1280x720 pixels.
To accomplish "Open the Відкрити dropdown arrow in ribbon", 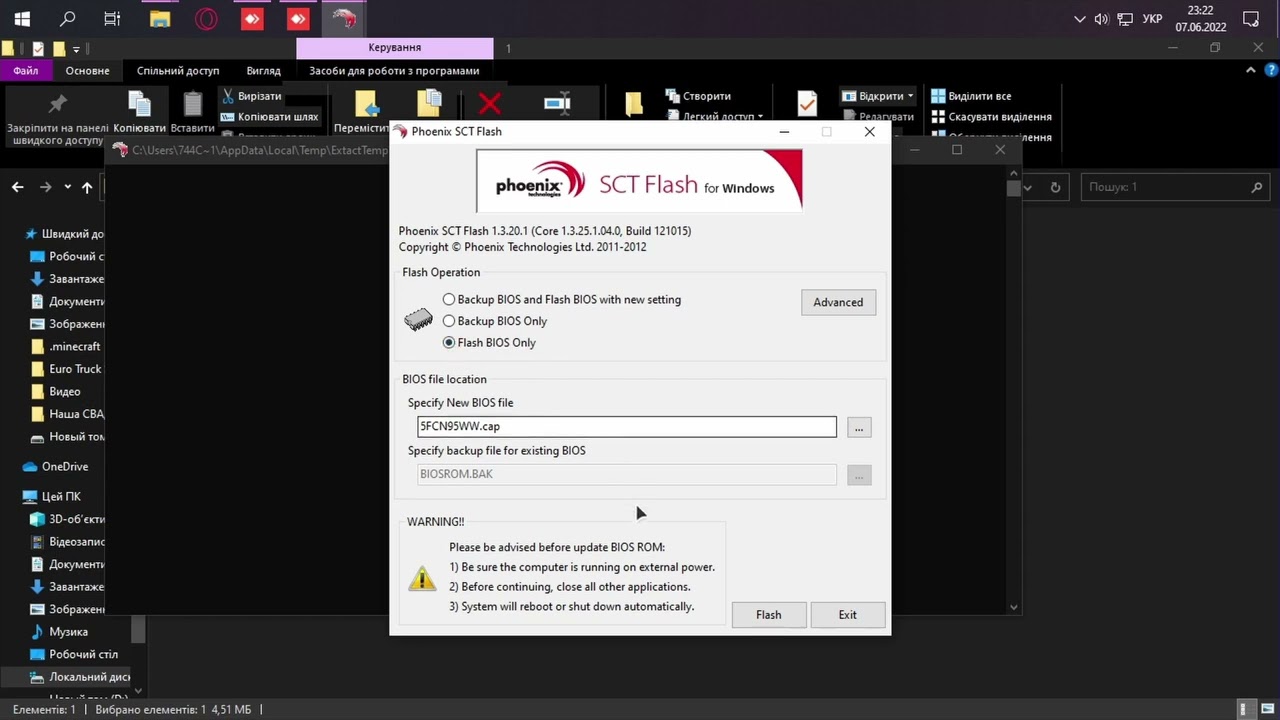I will pos(911,96).
